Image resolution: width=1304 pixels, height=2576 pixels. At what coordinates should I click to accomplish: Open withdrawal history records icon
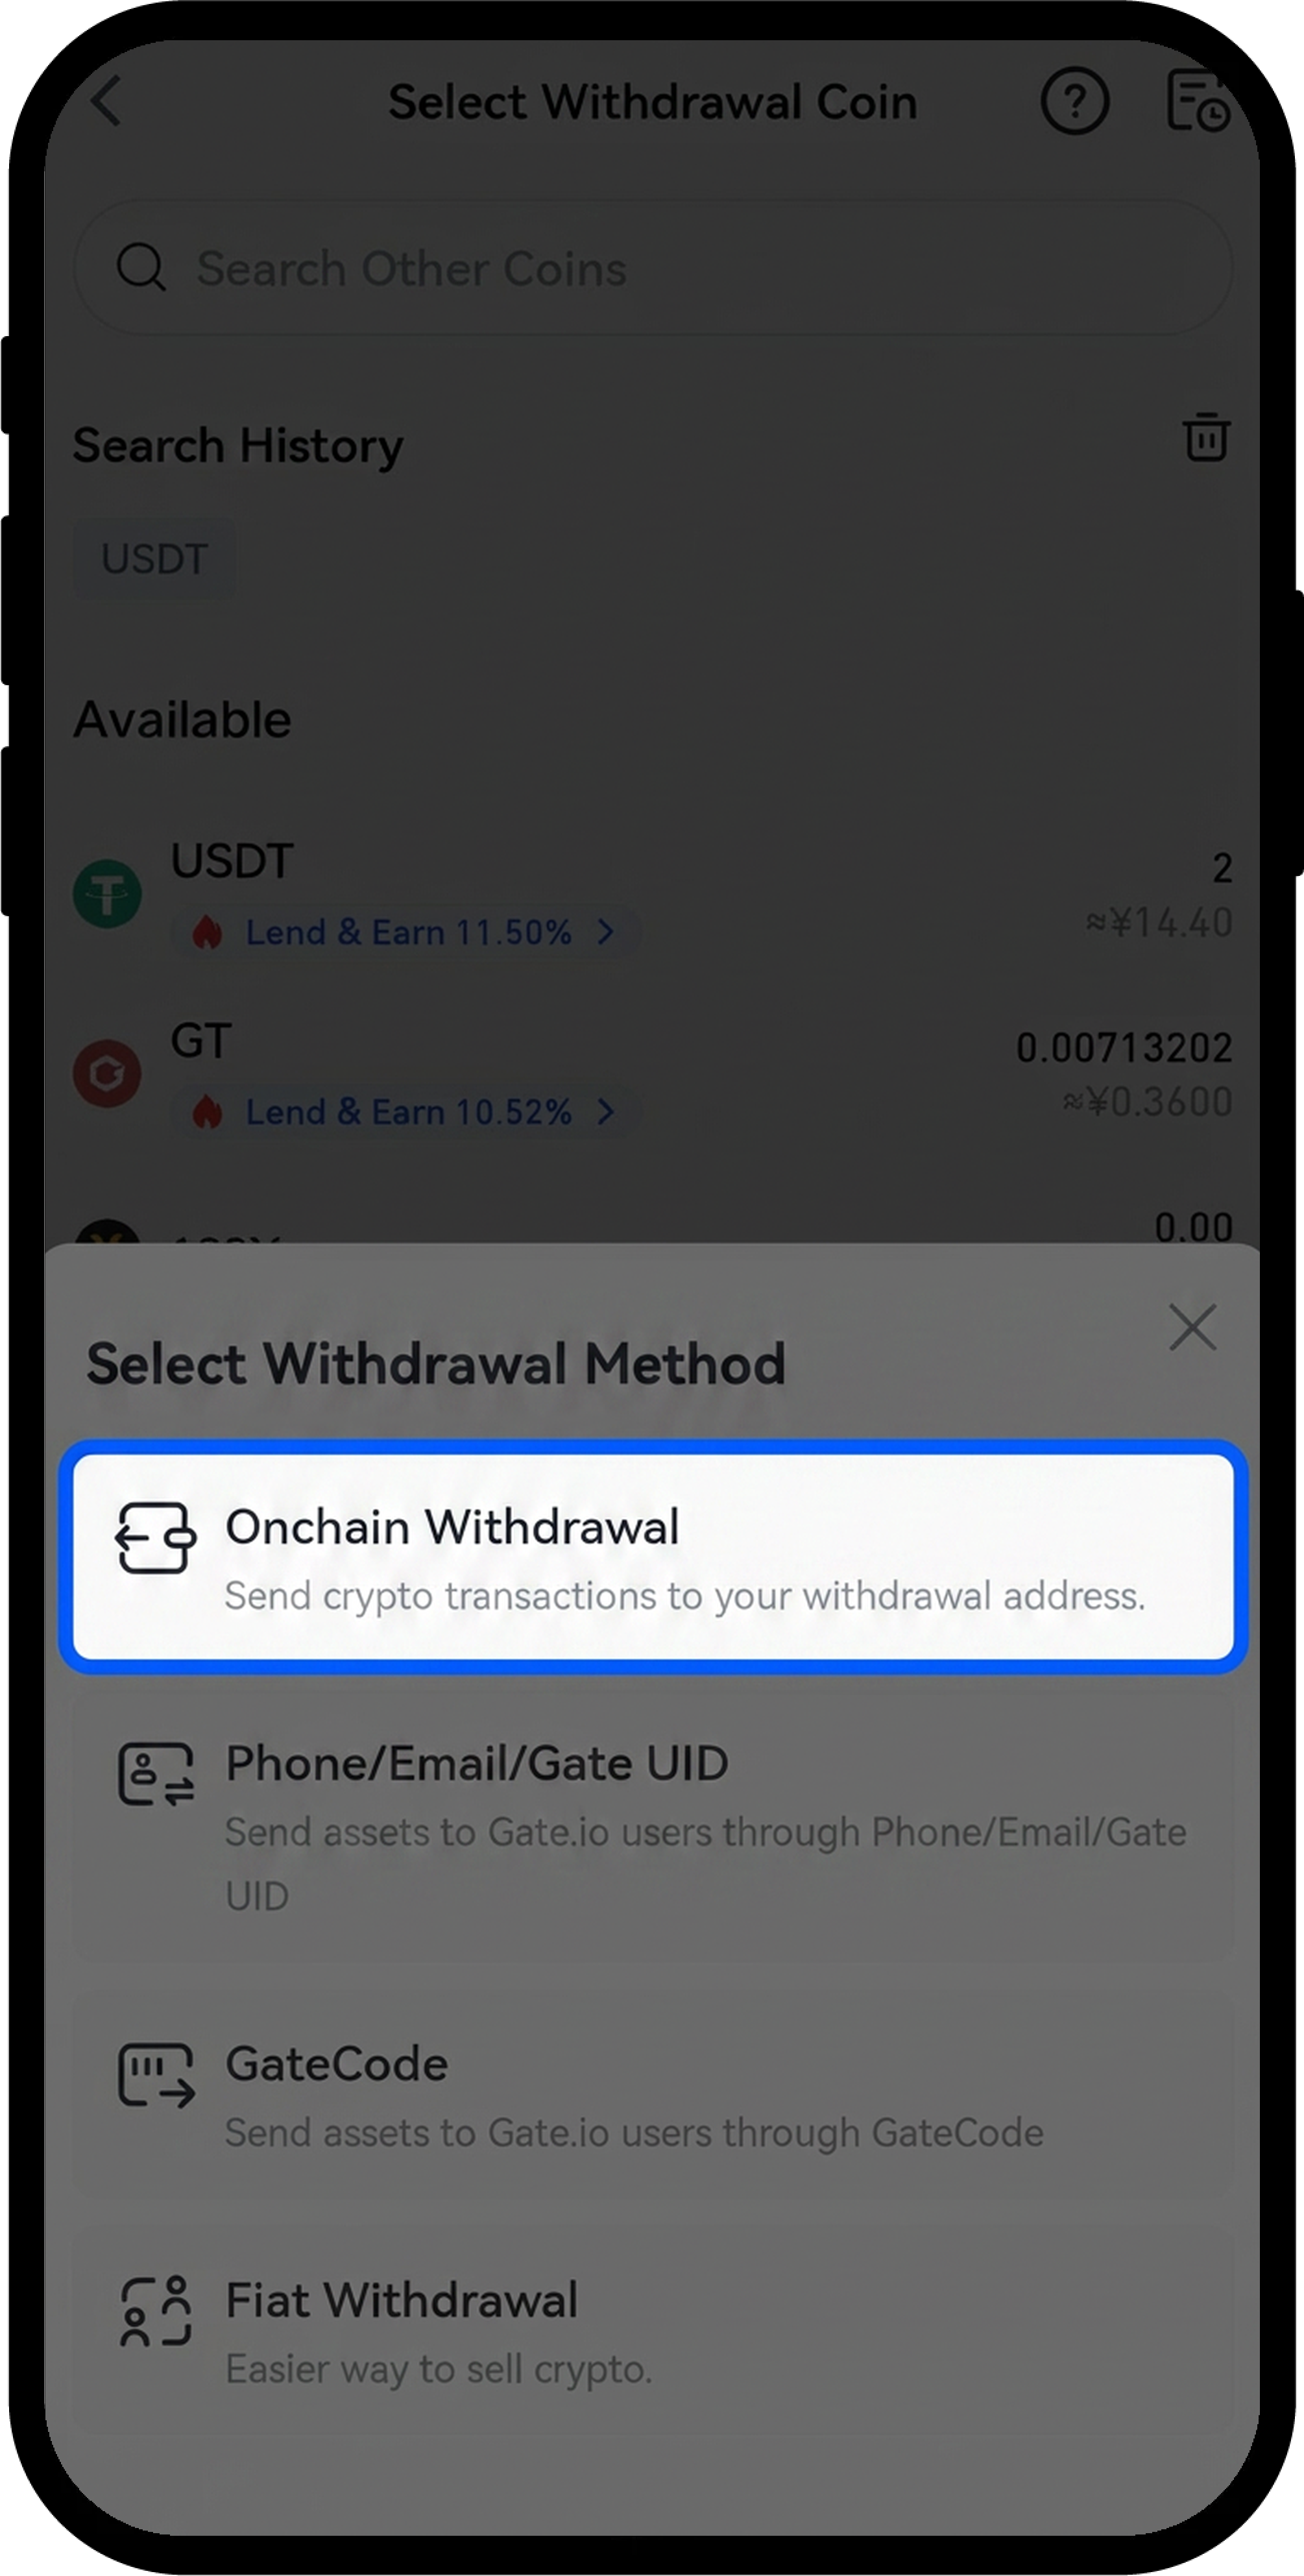(x=1198, y=101)
